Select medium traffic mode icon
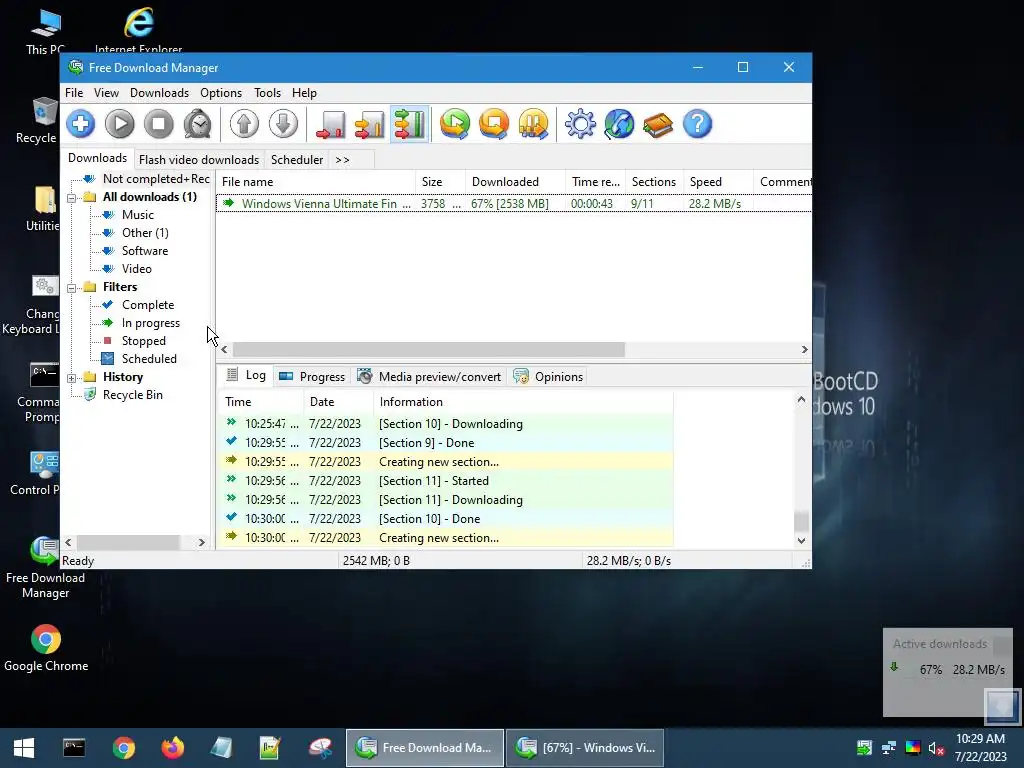The height and width of the screenshot is (768, 1024). tap(370, 124)
